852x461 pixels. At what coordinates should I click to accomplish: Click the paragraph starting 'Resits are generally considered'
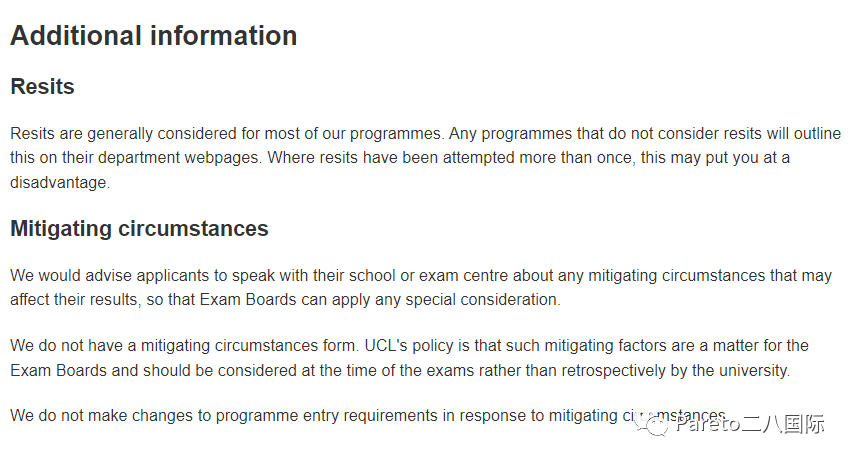pyautogui.click(x=425, y=158)
